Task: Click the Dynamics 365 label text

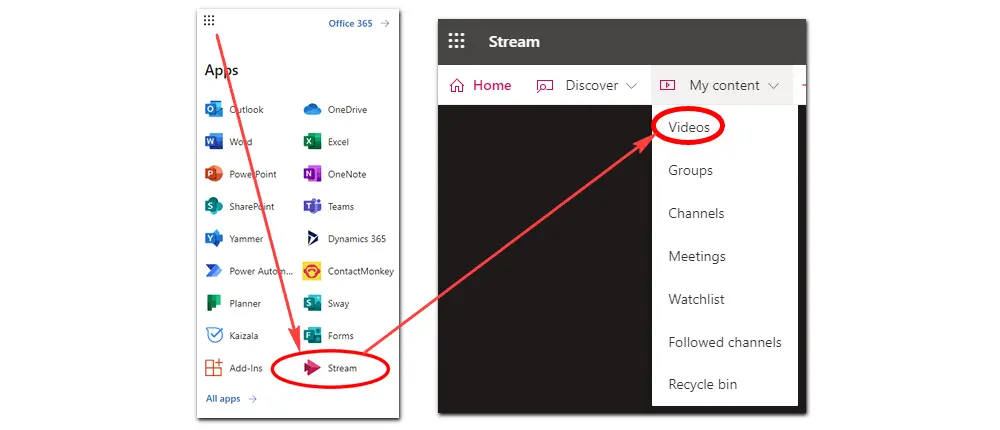Action: (357, 239)
